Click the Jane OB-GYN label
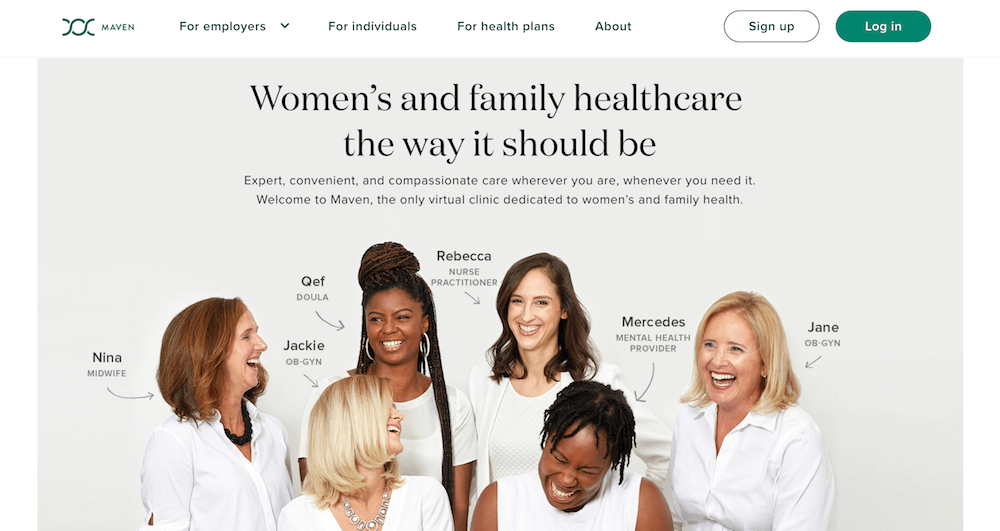Image resolution: width=1000 pixels, height=531 pixels. tap(823, 334)
